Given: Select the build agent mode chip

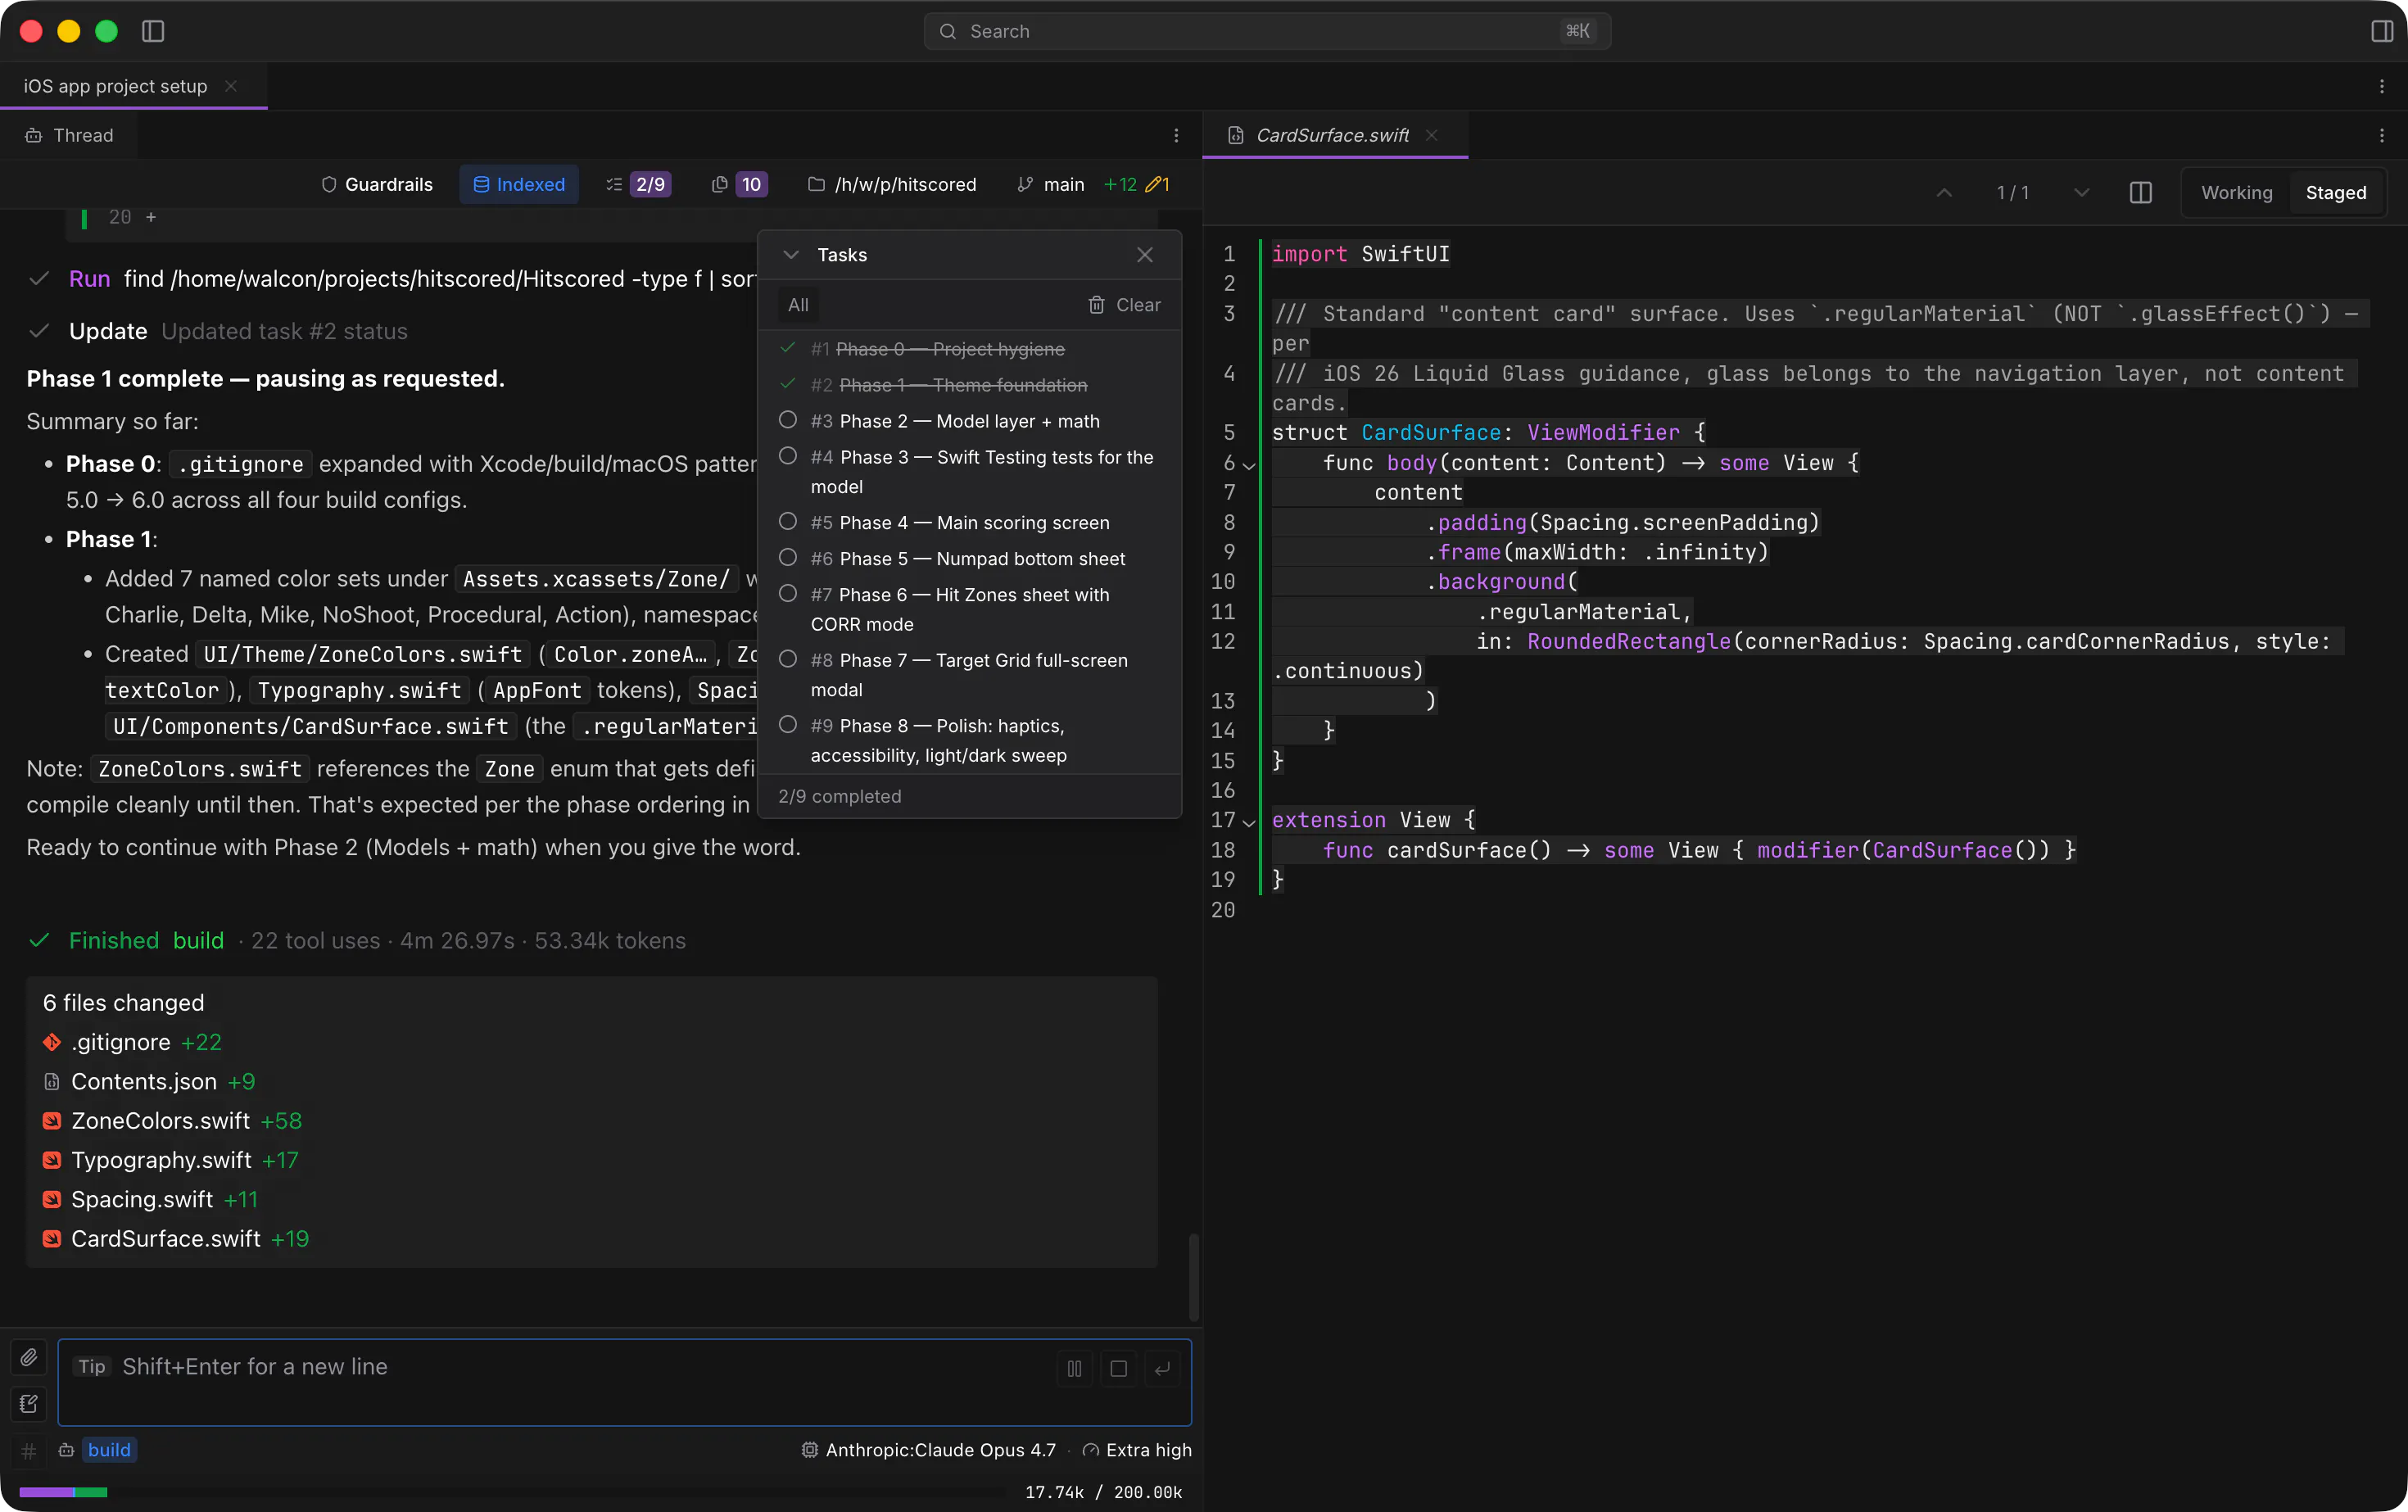Looking at the screenshot, I should pyautogui.click(x=109, y=1450).
